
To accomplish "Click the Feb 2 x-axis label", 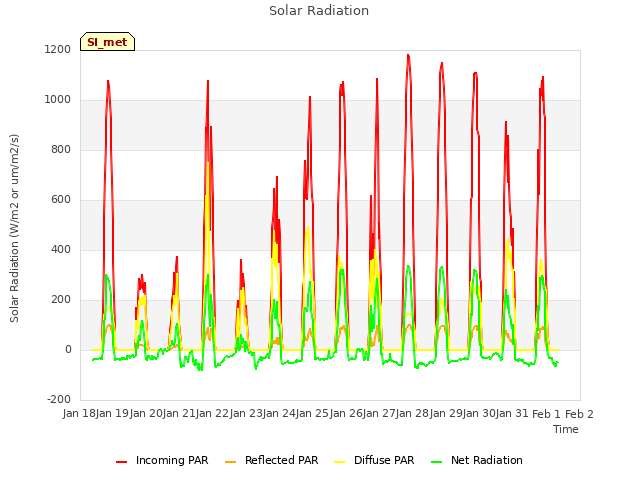I will coord(579,414).
